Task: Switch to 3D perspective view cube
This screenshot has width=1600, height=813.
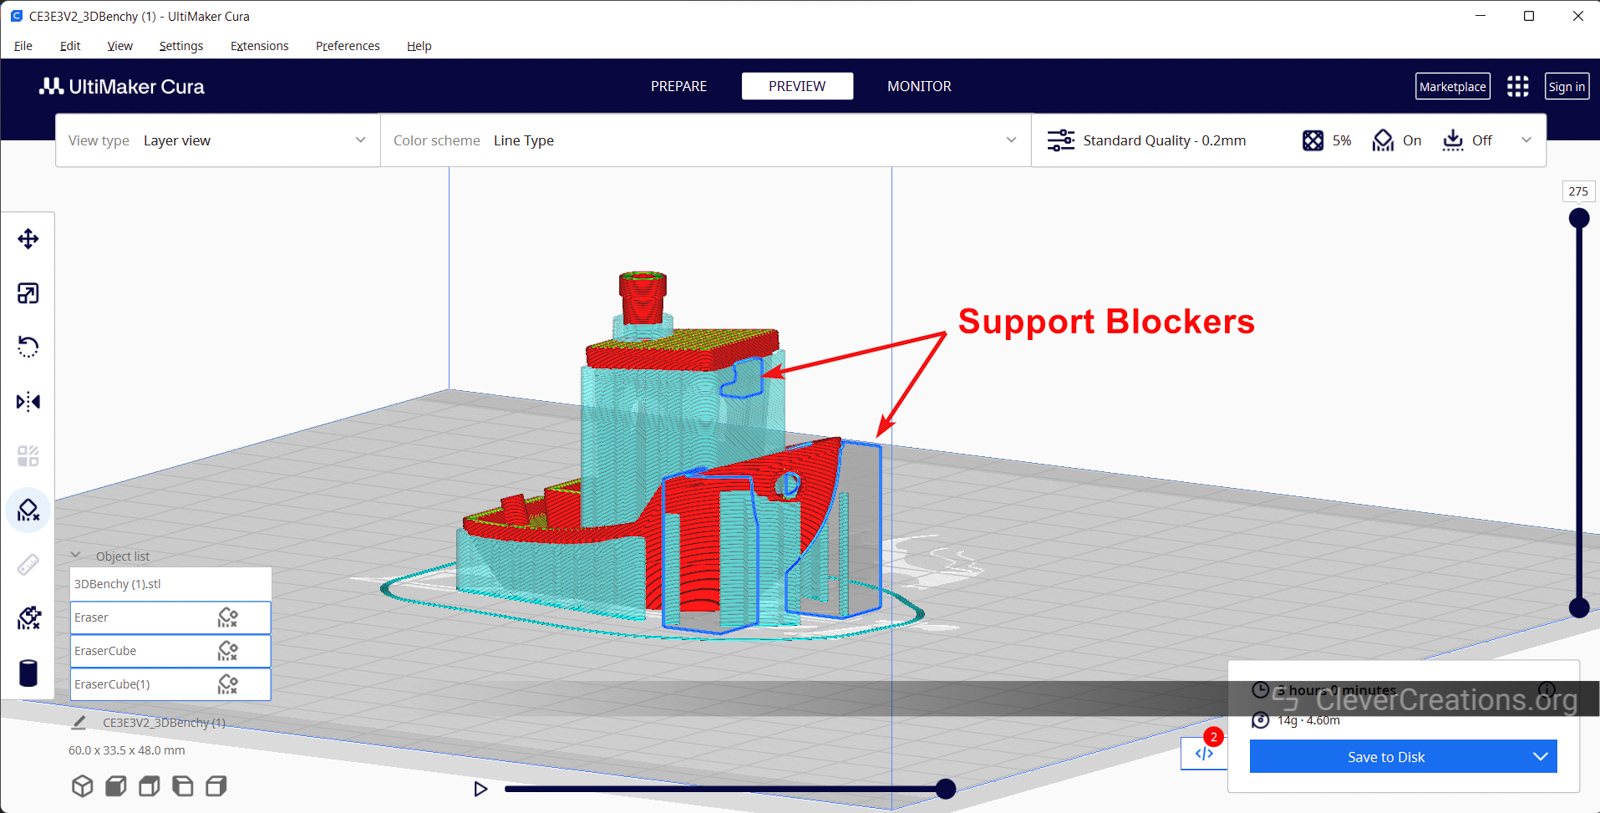Action: coord(82,786)
